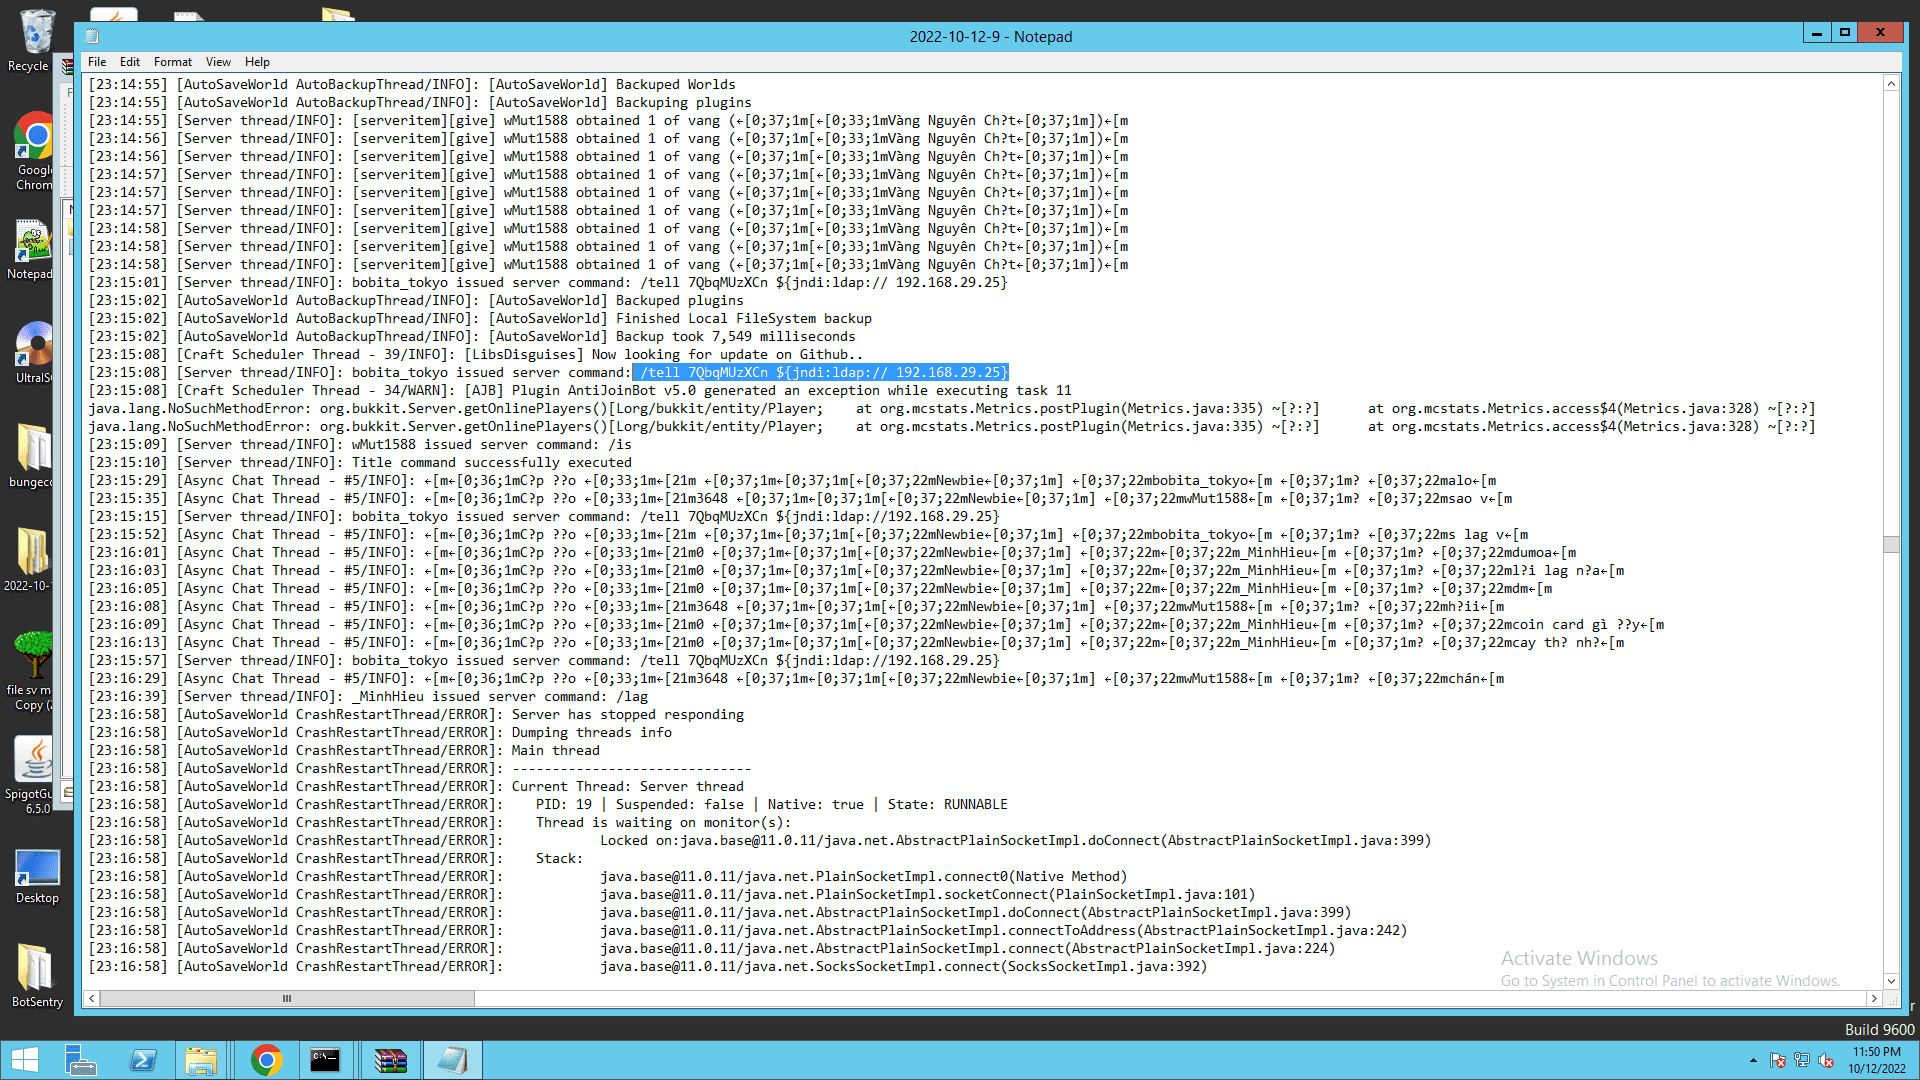Switch to Command Prompt taskbar window
1920x1080 pixels.
tap(325, 1060)
